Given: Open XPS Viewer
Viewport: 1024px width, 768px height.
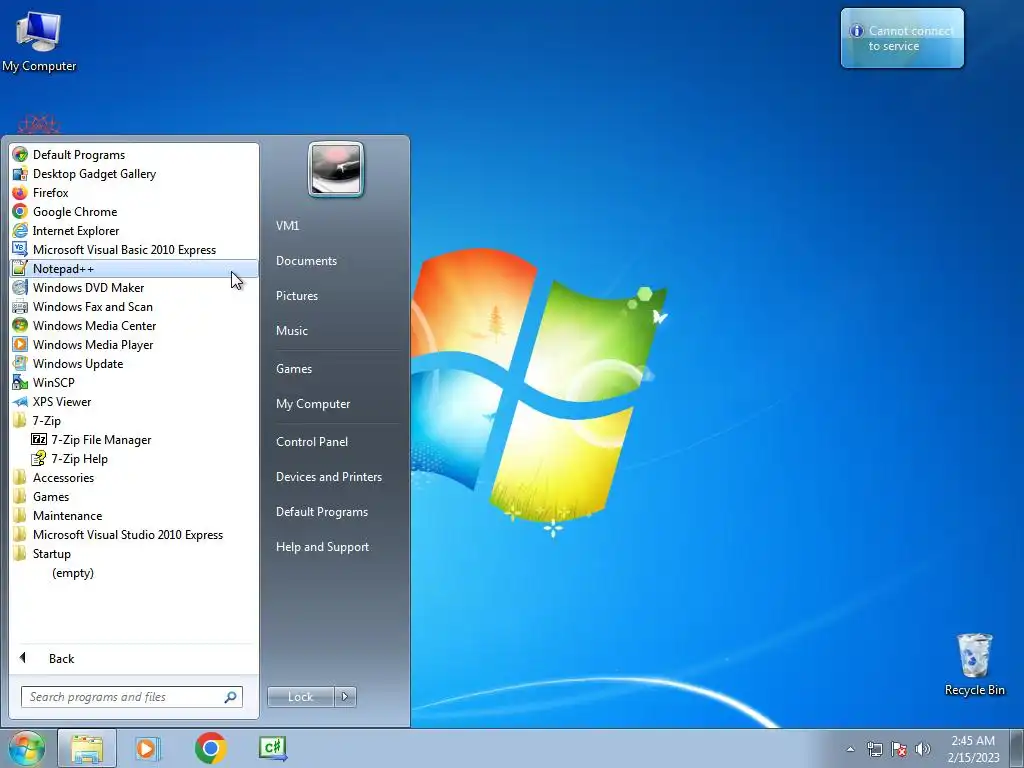Looking at the screenshot, I should [134, 402].
